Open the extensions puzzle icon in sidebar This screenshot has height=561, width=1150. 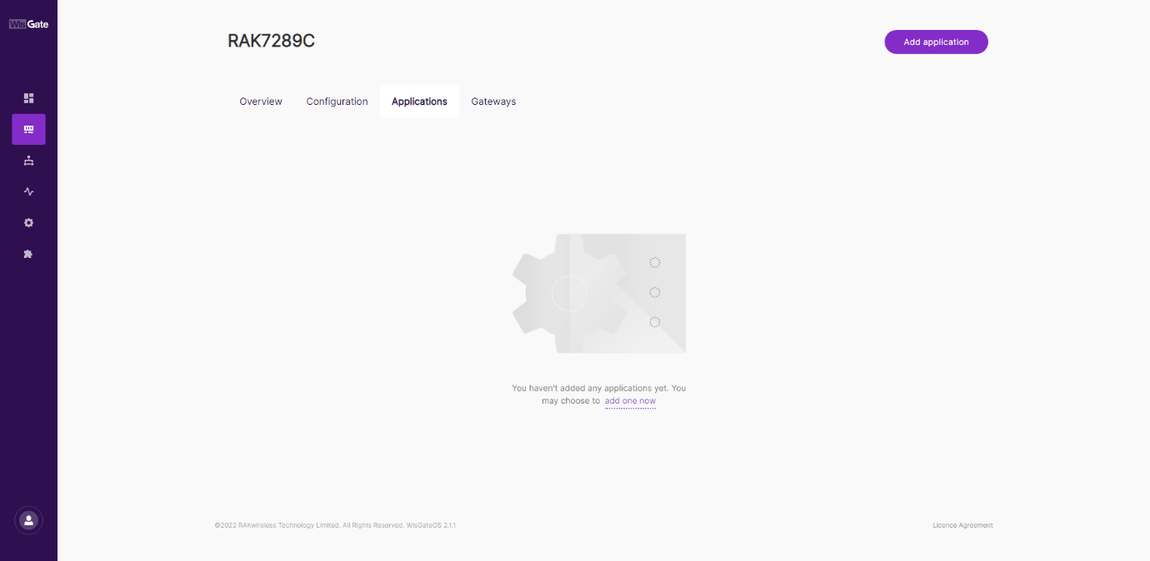point(29,254)
